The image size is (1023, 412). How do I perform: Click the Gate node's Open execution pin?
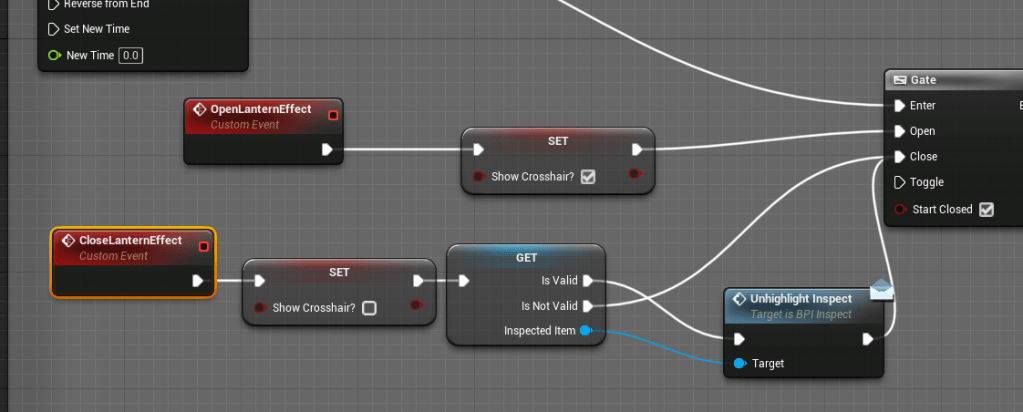(x=897, y=131)
